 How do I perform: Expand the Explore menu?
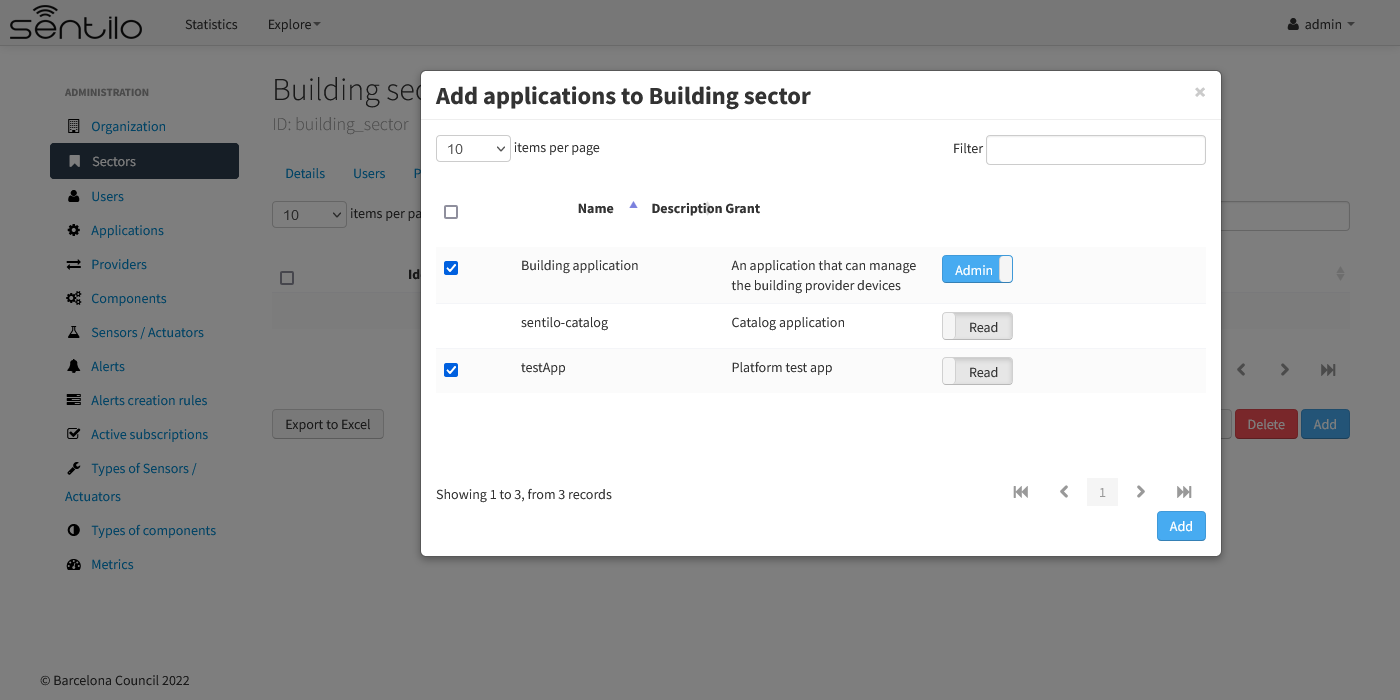pyautogui.click(x=294, y=24)
